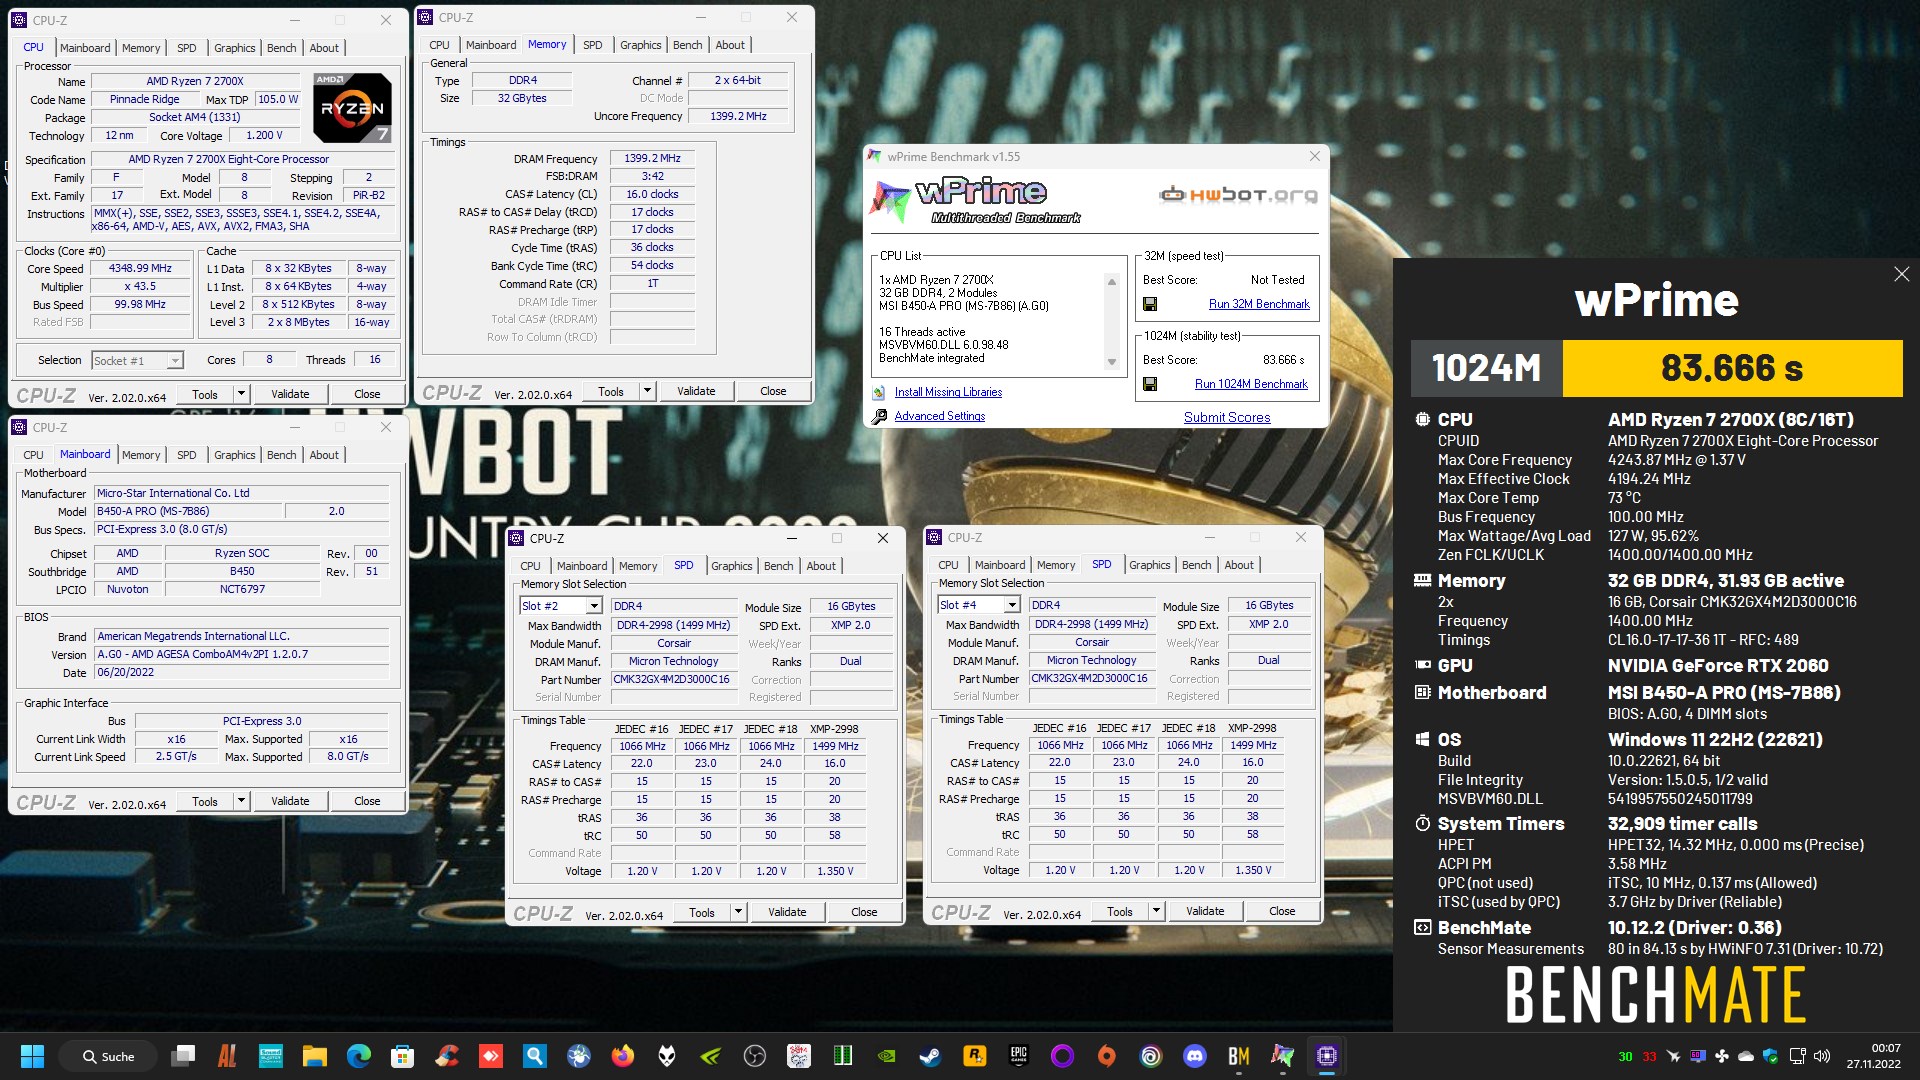Viewport: 1920px width, 1080px height.
Task: Open Rockstar Games Launcher from the taskbar
Action: click(x=975, y=1056)
